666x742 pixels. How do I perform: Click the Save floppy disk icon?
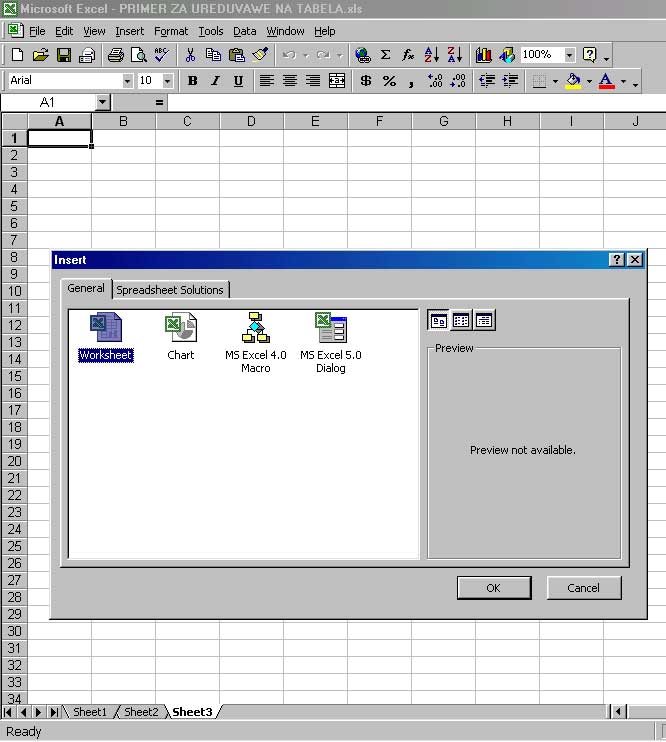(64, 55)
